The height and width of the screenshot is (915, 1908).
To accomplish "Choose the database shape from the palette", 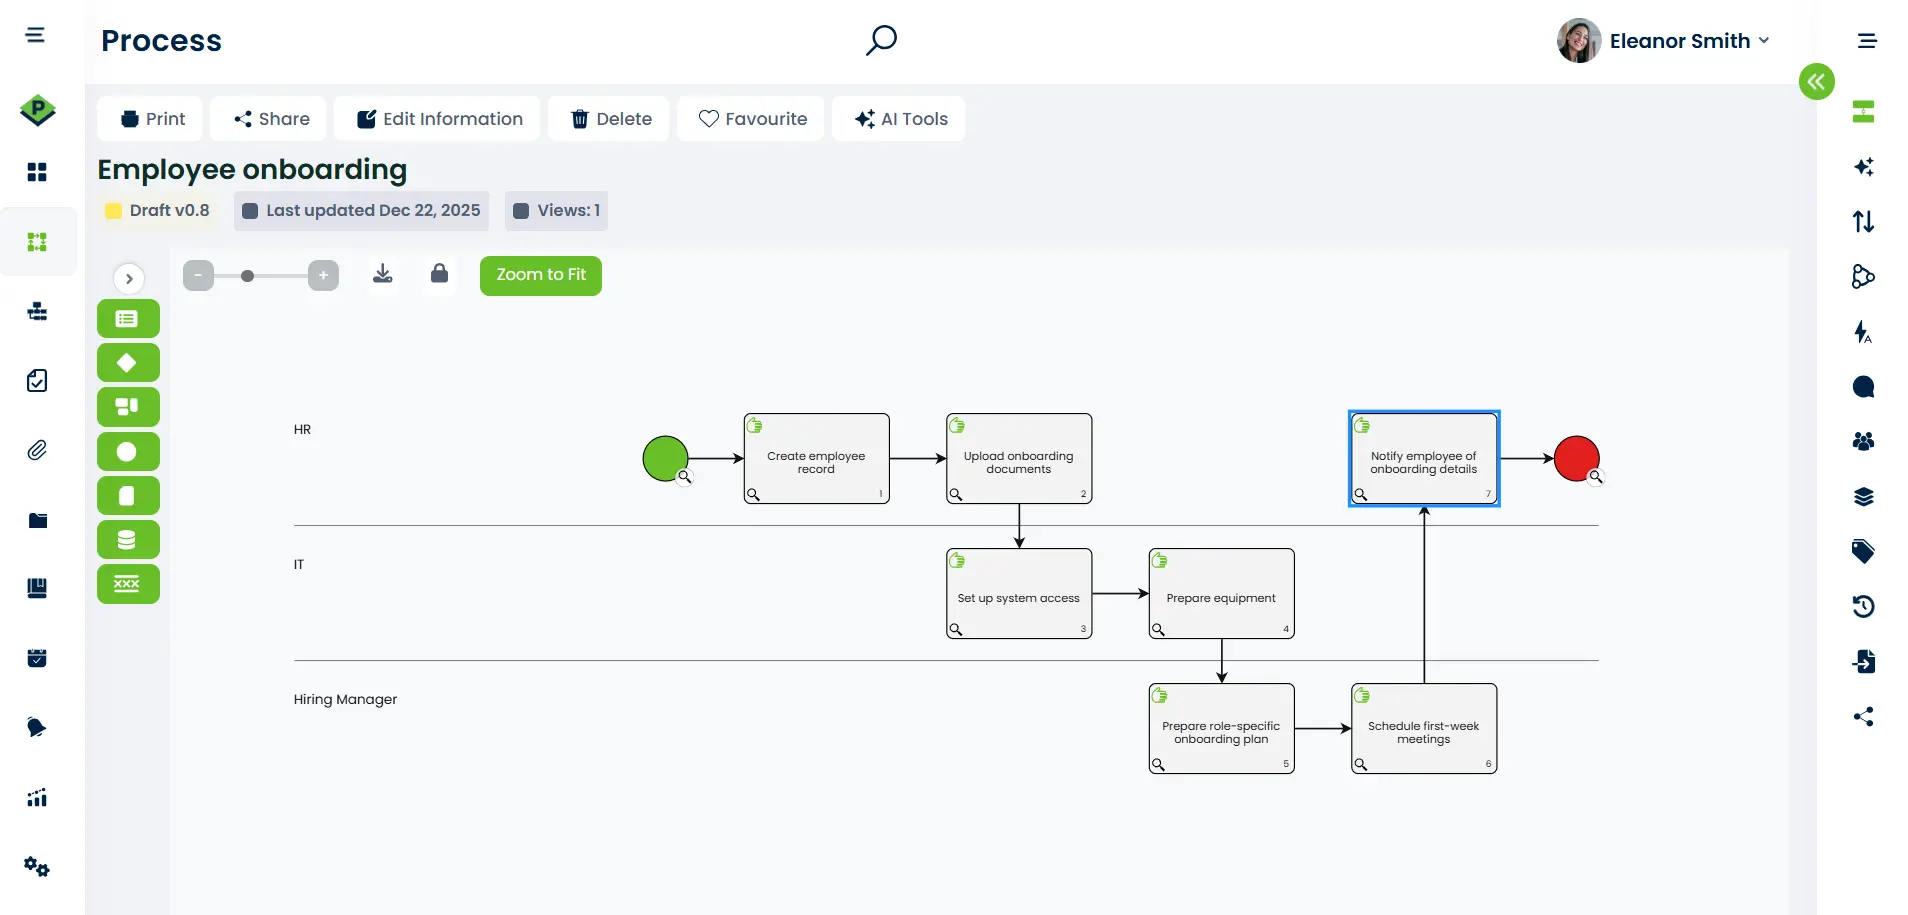I will pyautogui.click(x=128, y=539).
